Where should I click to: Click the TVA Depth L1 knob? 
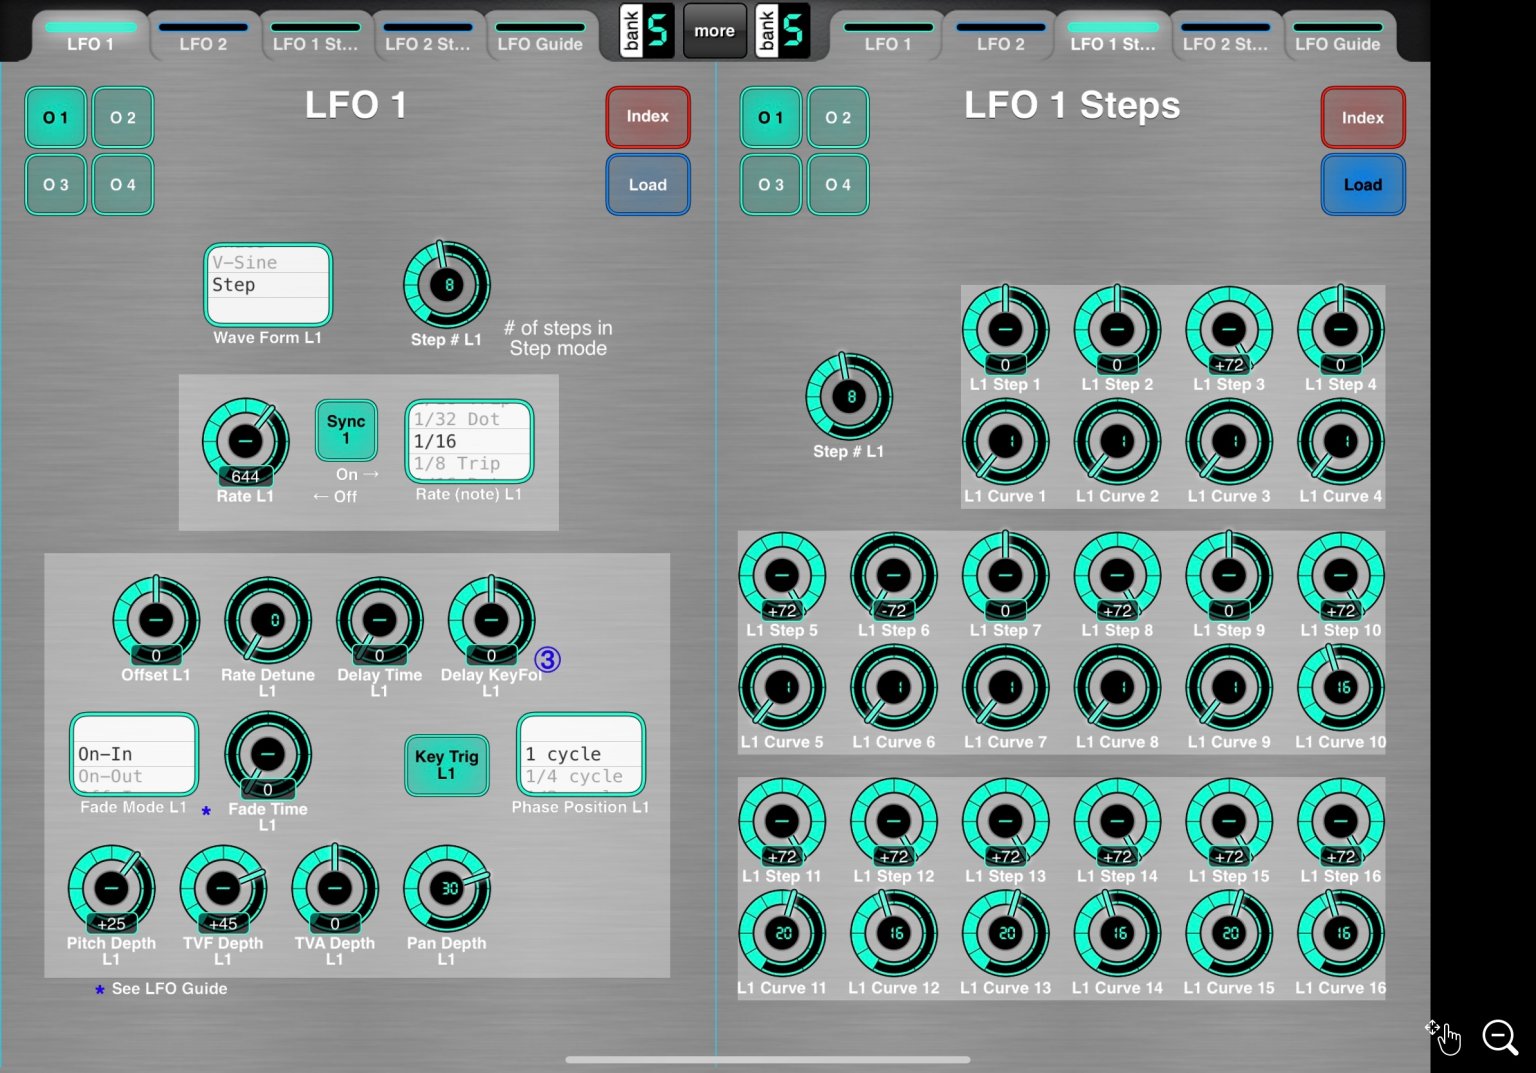335,889
